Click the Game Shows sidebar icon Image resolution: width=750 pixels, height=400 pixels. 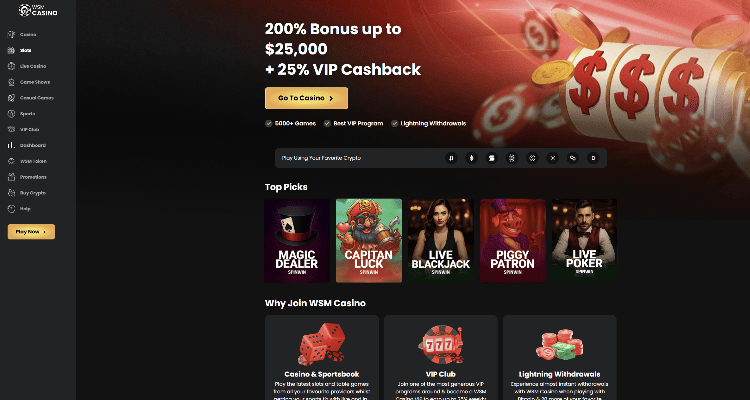[11, 82]
